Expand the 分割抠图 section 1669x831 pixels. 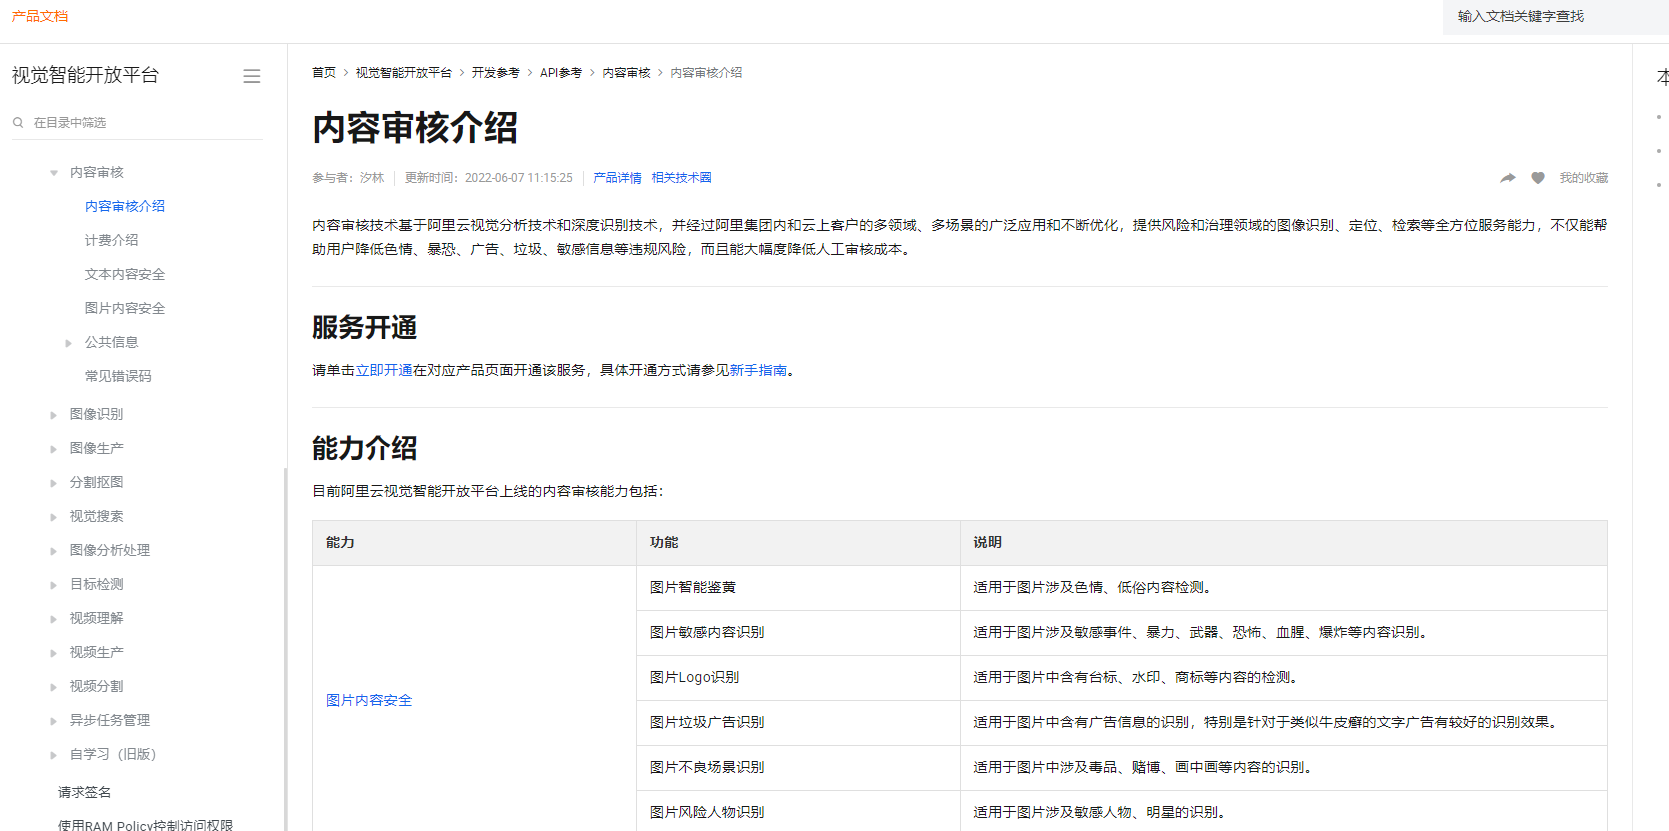(x=54, y=483)
